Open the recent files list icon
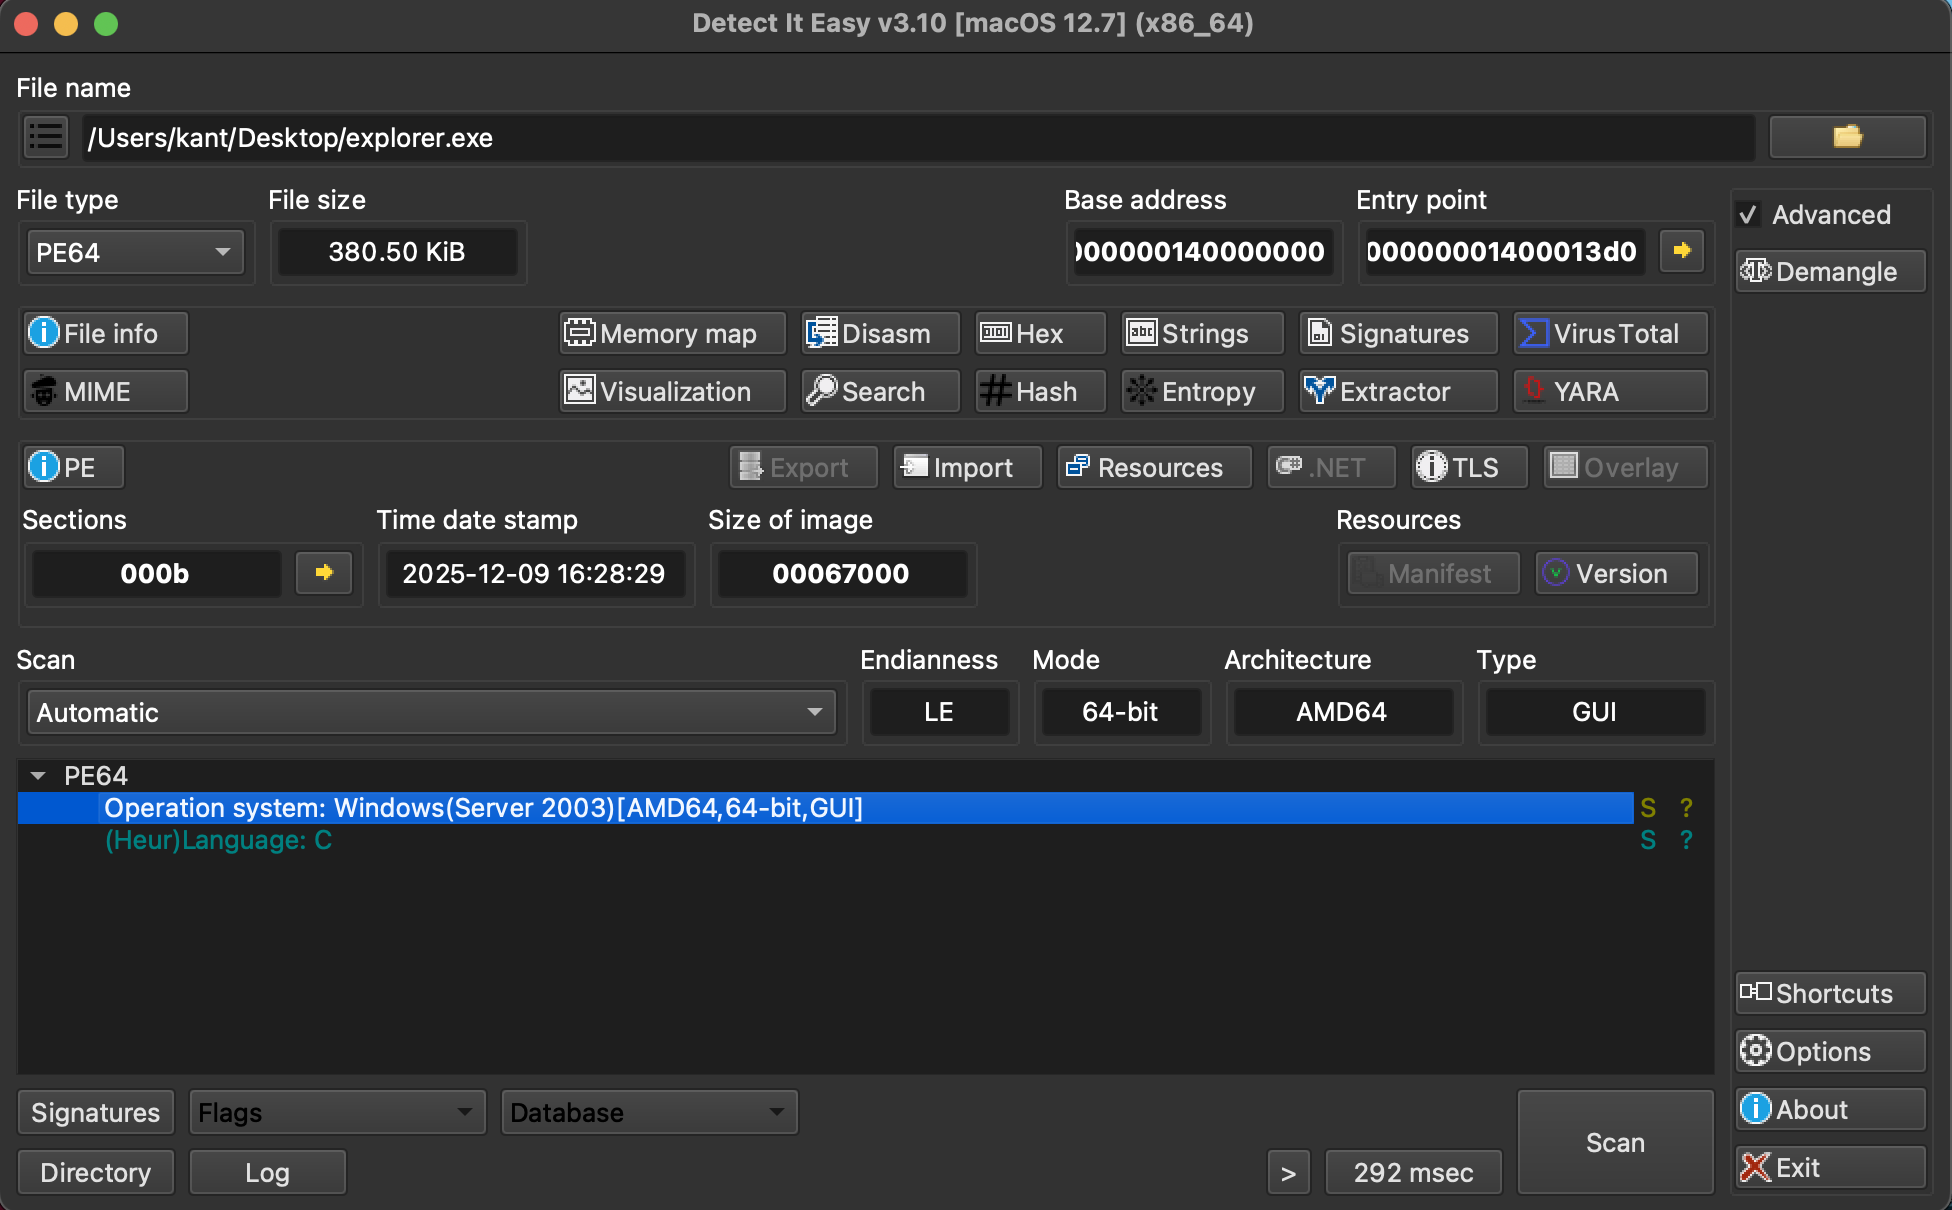The height and width of the screenshot is (1210, 1952). [x=46, y=137]
